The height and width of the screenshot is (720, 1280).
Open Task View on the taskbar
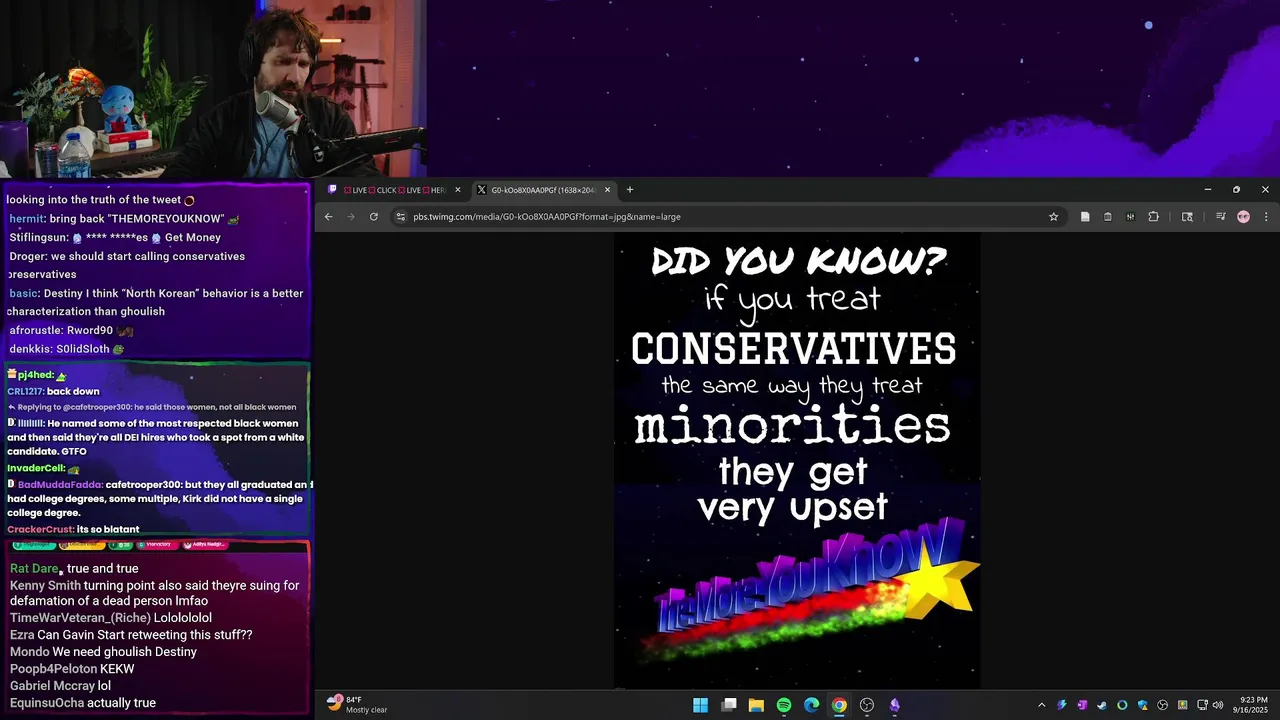[729, 705]
